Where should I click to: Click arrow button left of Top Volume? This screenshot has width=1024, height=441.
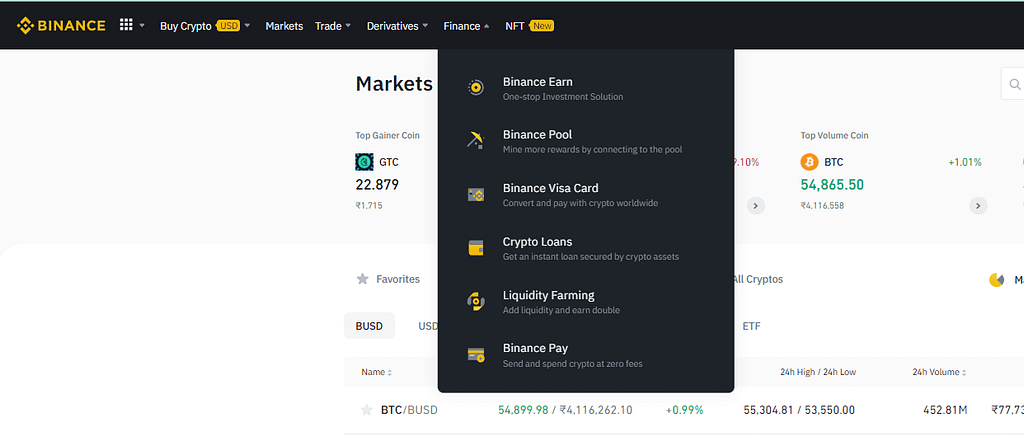(x=756, y=206)
